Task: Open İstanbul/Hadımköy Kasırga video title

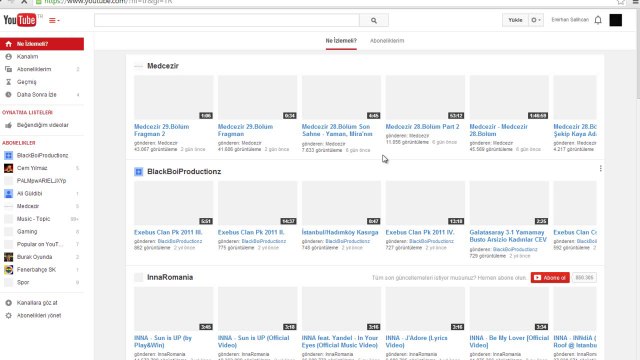Action: (340, 232)
